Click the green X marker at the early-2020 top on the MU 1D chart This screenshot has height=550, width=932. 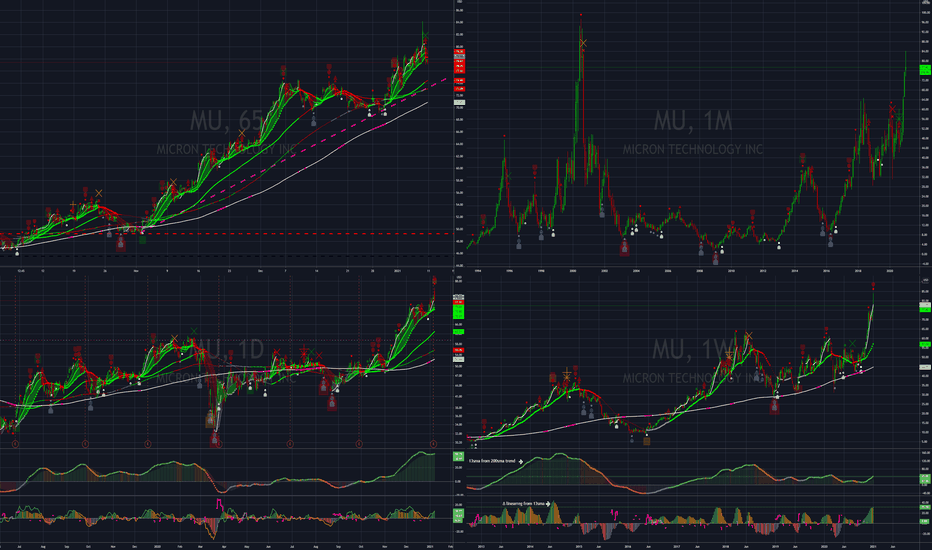[x=194, y=331]
